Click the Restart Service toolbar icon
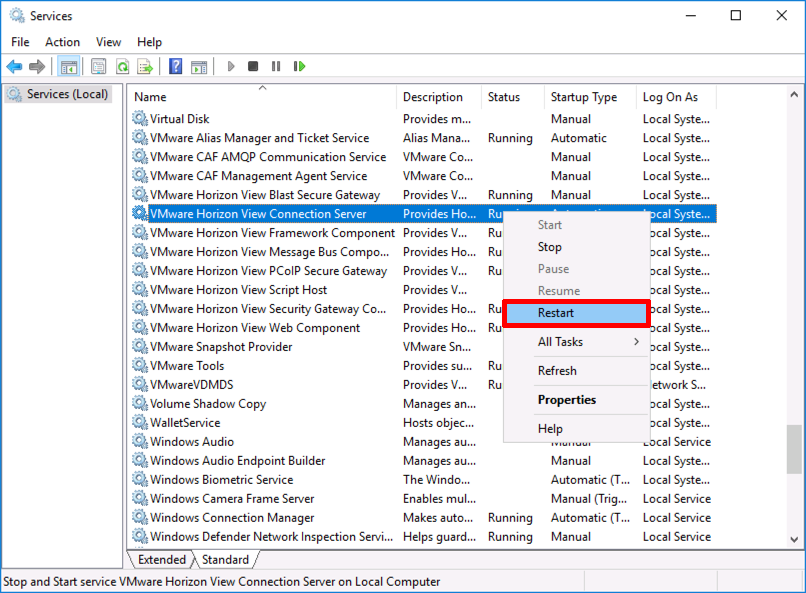 (299, 66)
